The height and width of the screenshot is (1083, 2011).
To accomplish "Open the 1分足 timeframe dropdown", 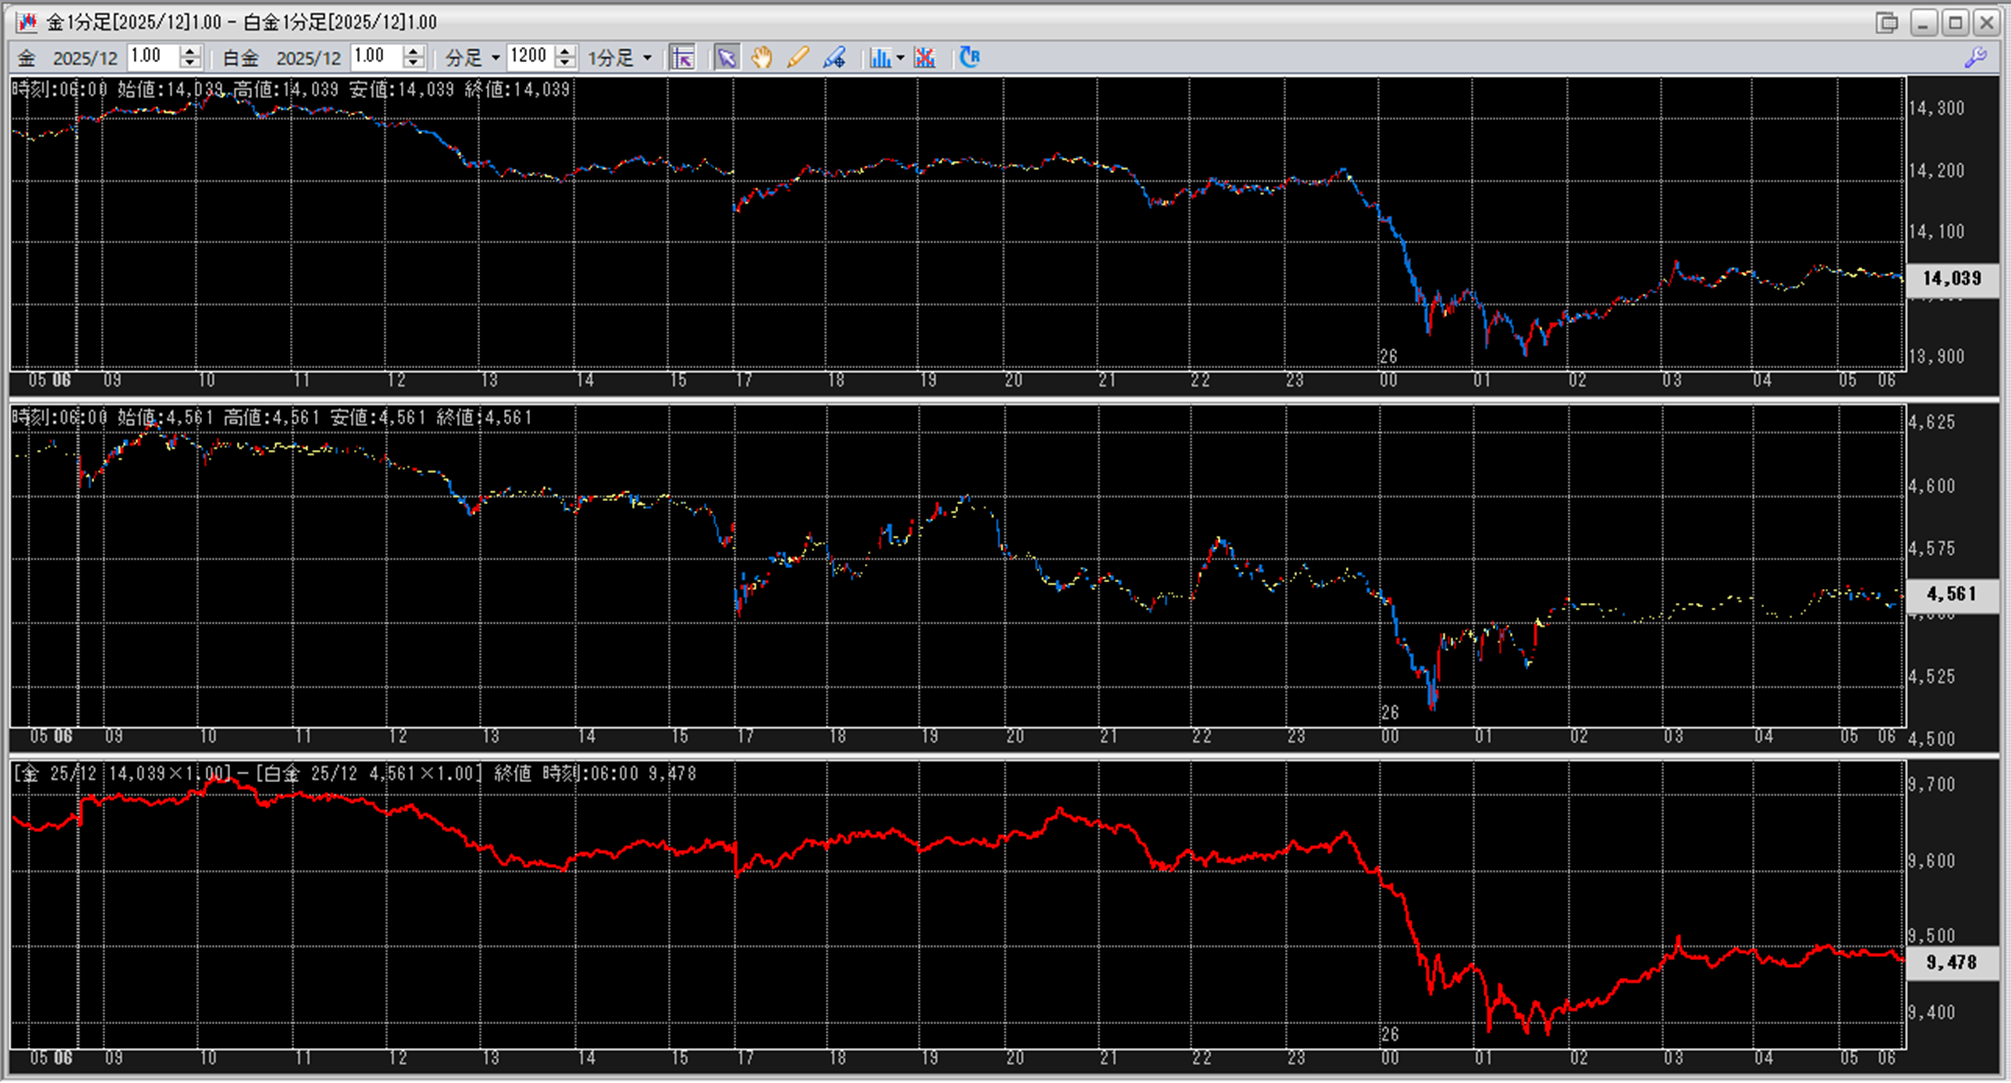I will [647, 58].
